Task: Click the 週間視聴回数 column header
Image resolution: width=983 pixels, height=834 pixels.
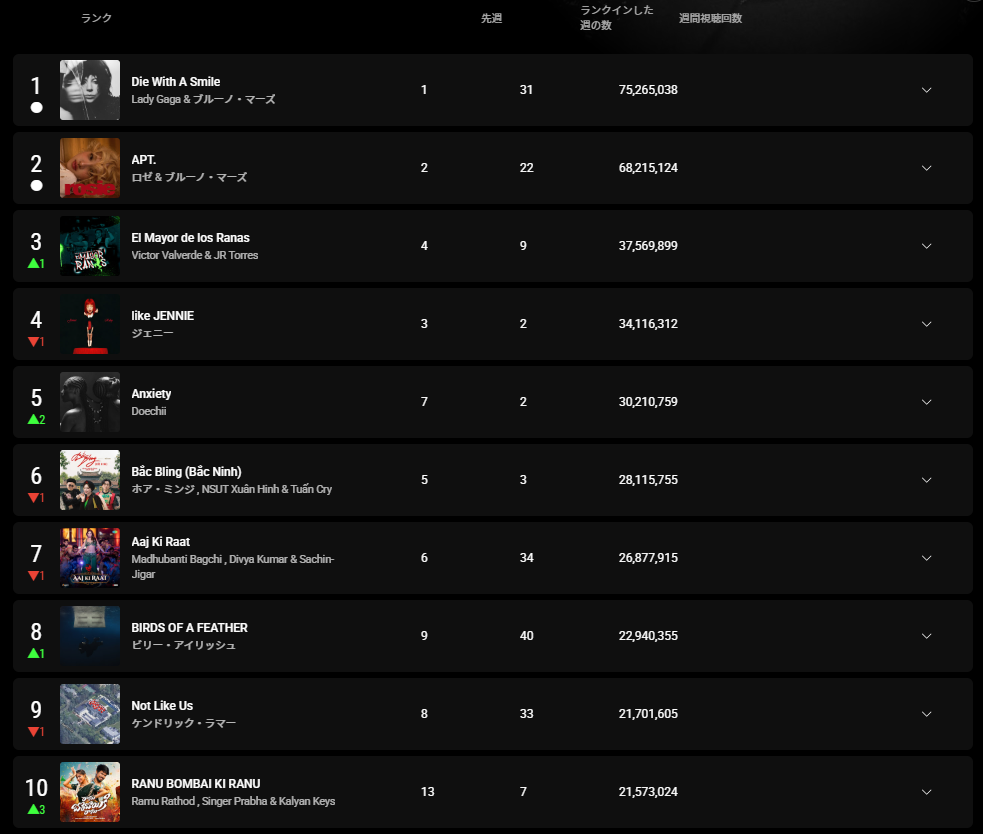Action: coord(710,18)
